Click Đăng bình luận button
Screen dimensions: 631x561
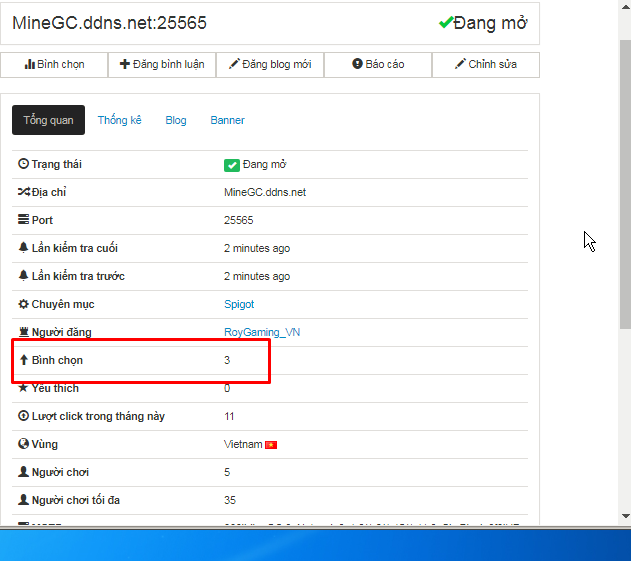[162, 64]
